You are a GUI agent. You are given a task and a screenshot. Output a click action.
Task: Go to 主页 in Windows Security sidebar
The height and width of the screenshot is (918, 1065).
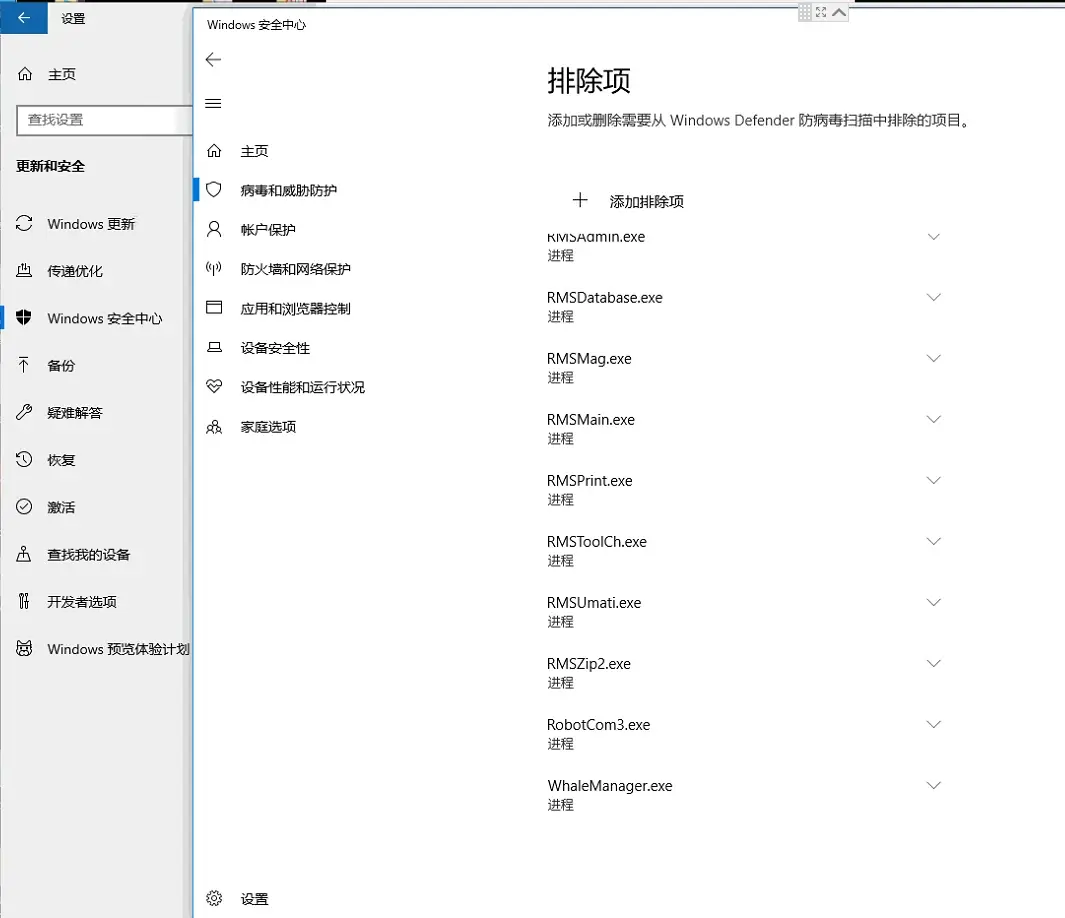pyautogui.click(x=255, y=151)
